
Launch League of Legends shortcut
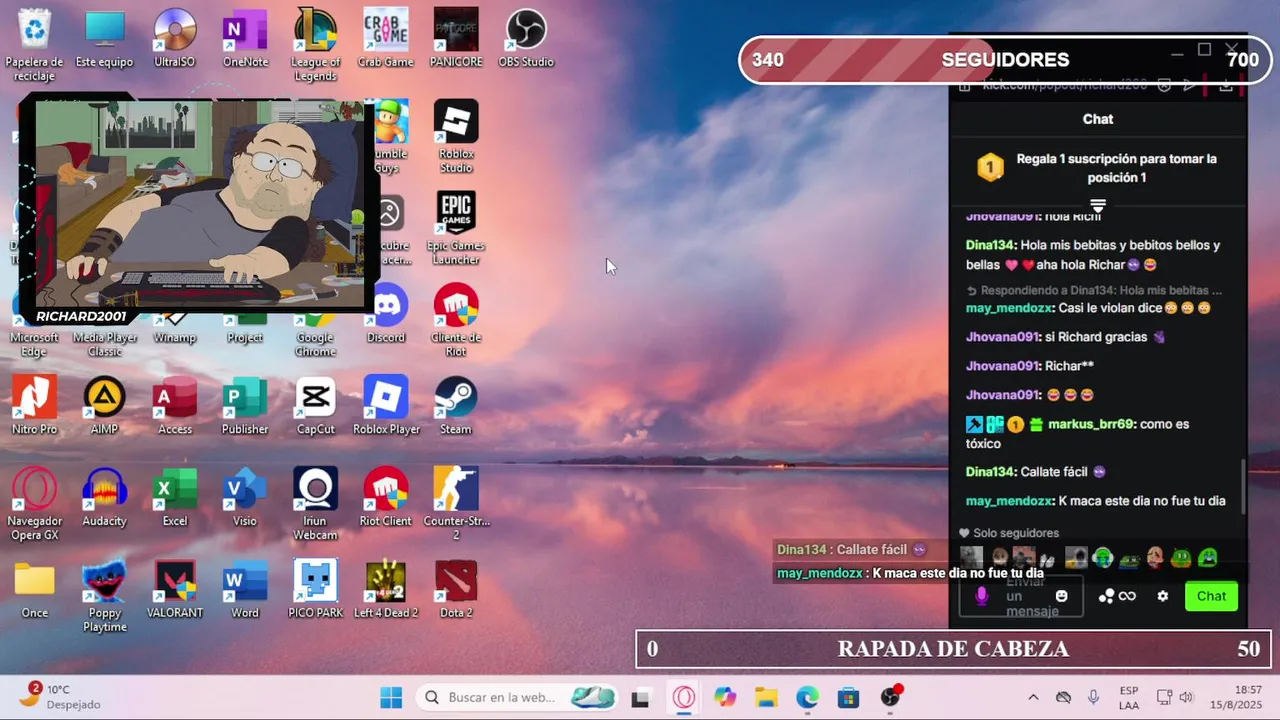click(x=315, y=45)
